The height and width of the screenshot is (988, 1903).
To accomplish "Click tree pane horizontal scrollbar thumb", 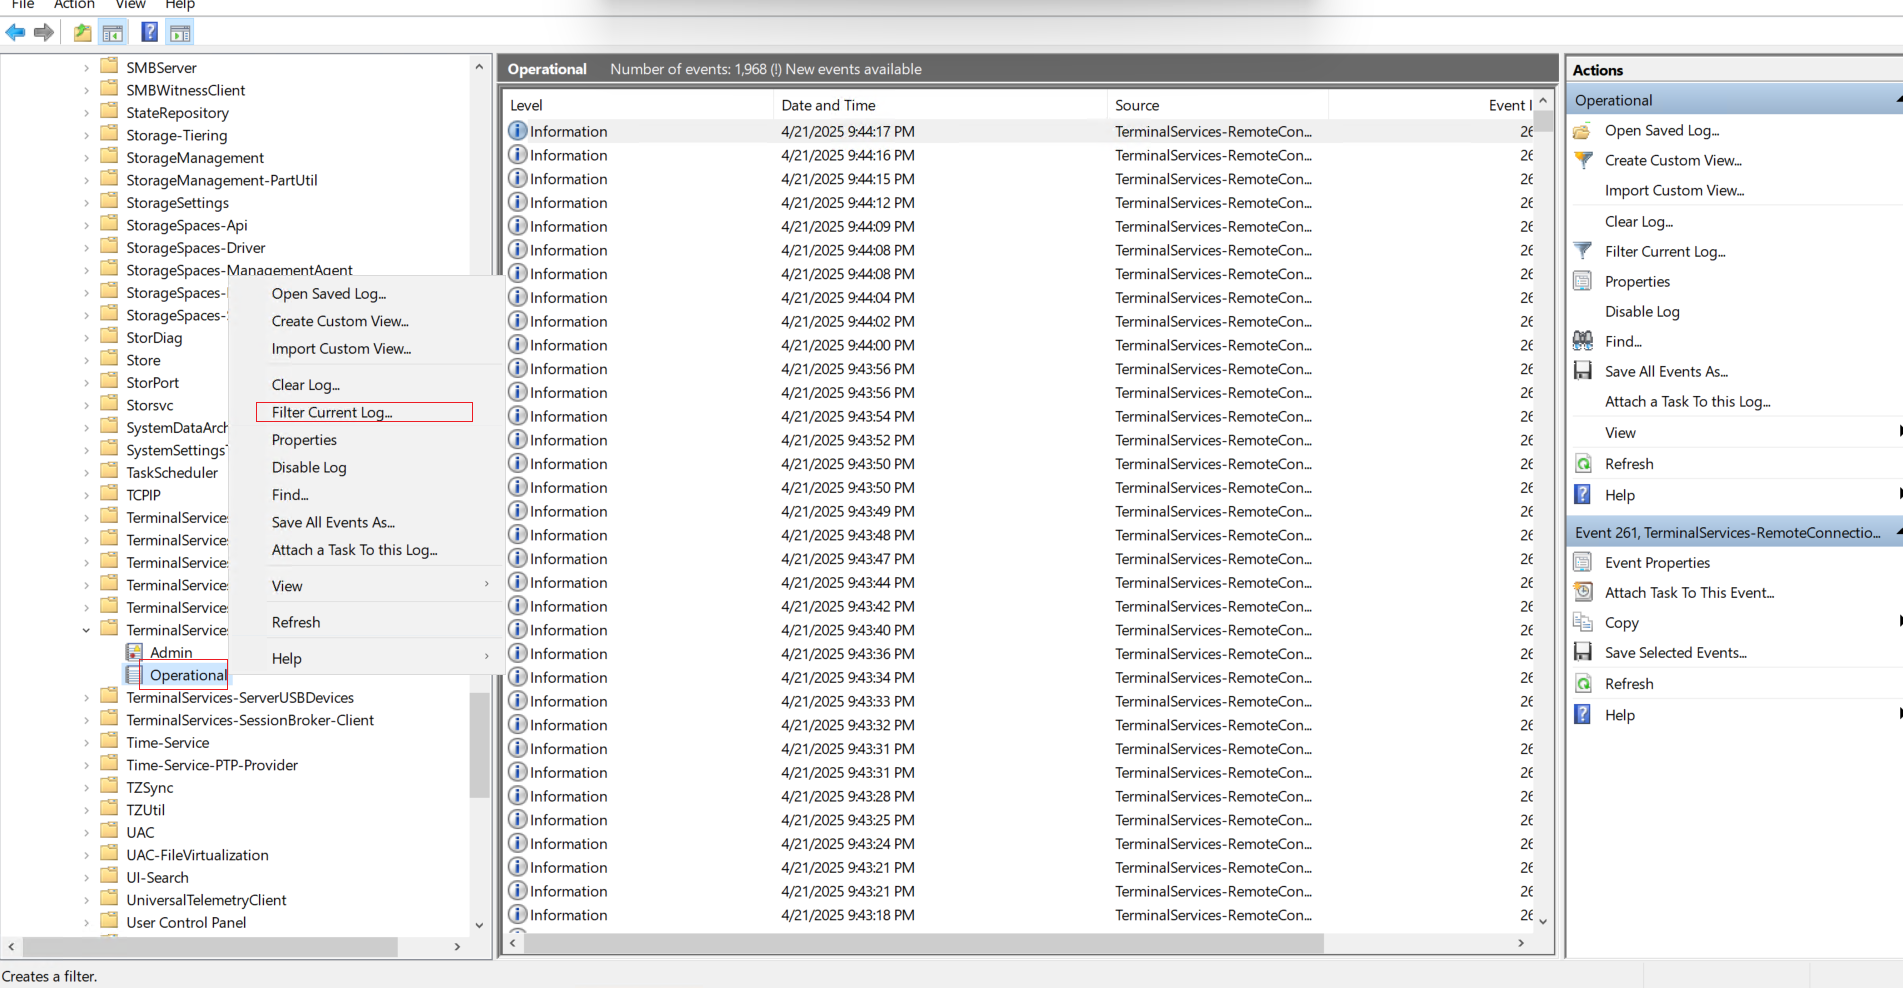I will (210, 946).
